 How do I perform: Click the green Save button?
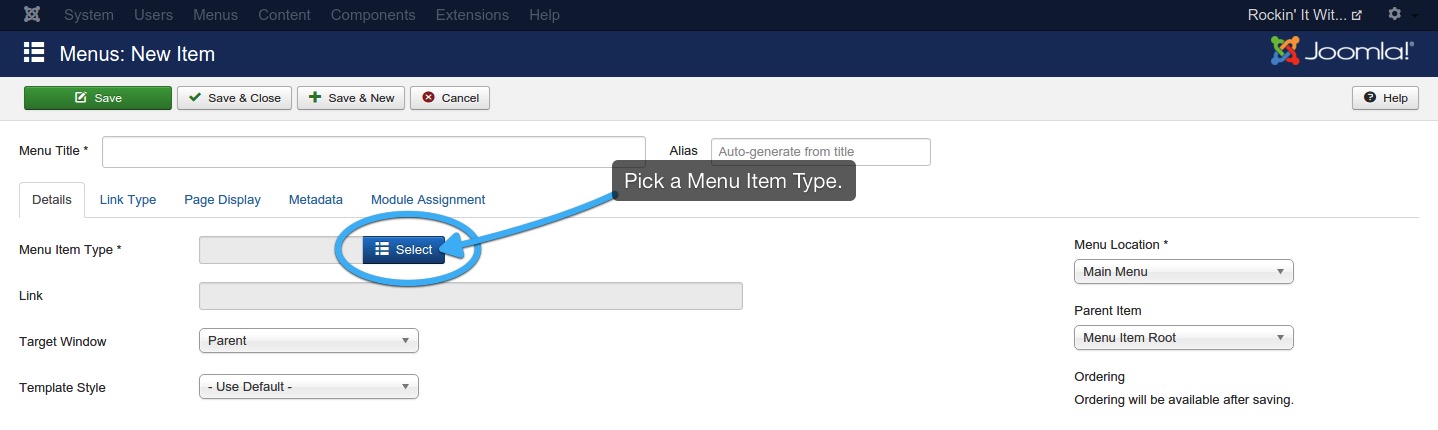coord(98,98)
